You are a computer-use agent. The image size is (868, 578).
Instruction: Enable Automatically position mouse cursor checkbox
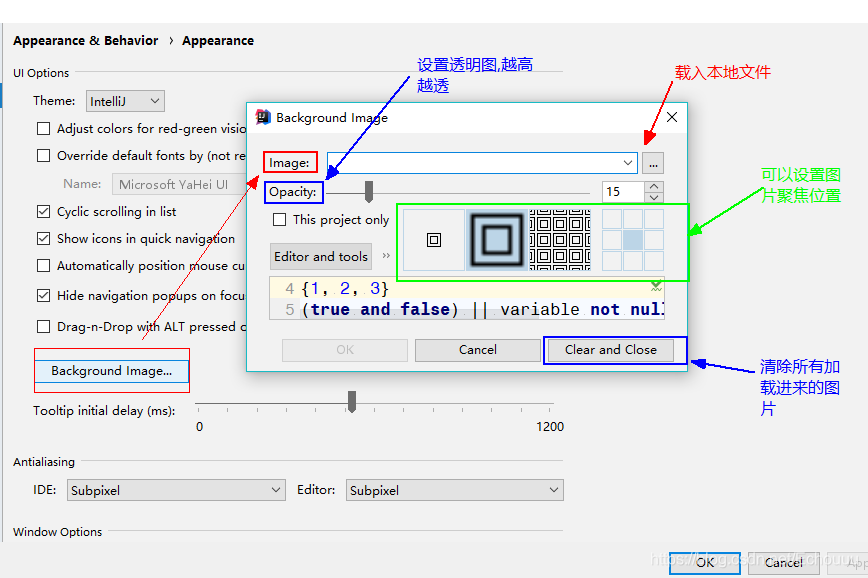(43, 266)
